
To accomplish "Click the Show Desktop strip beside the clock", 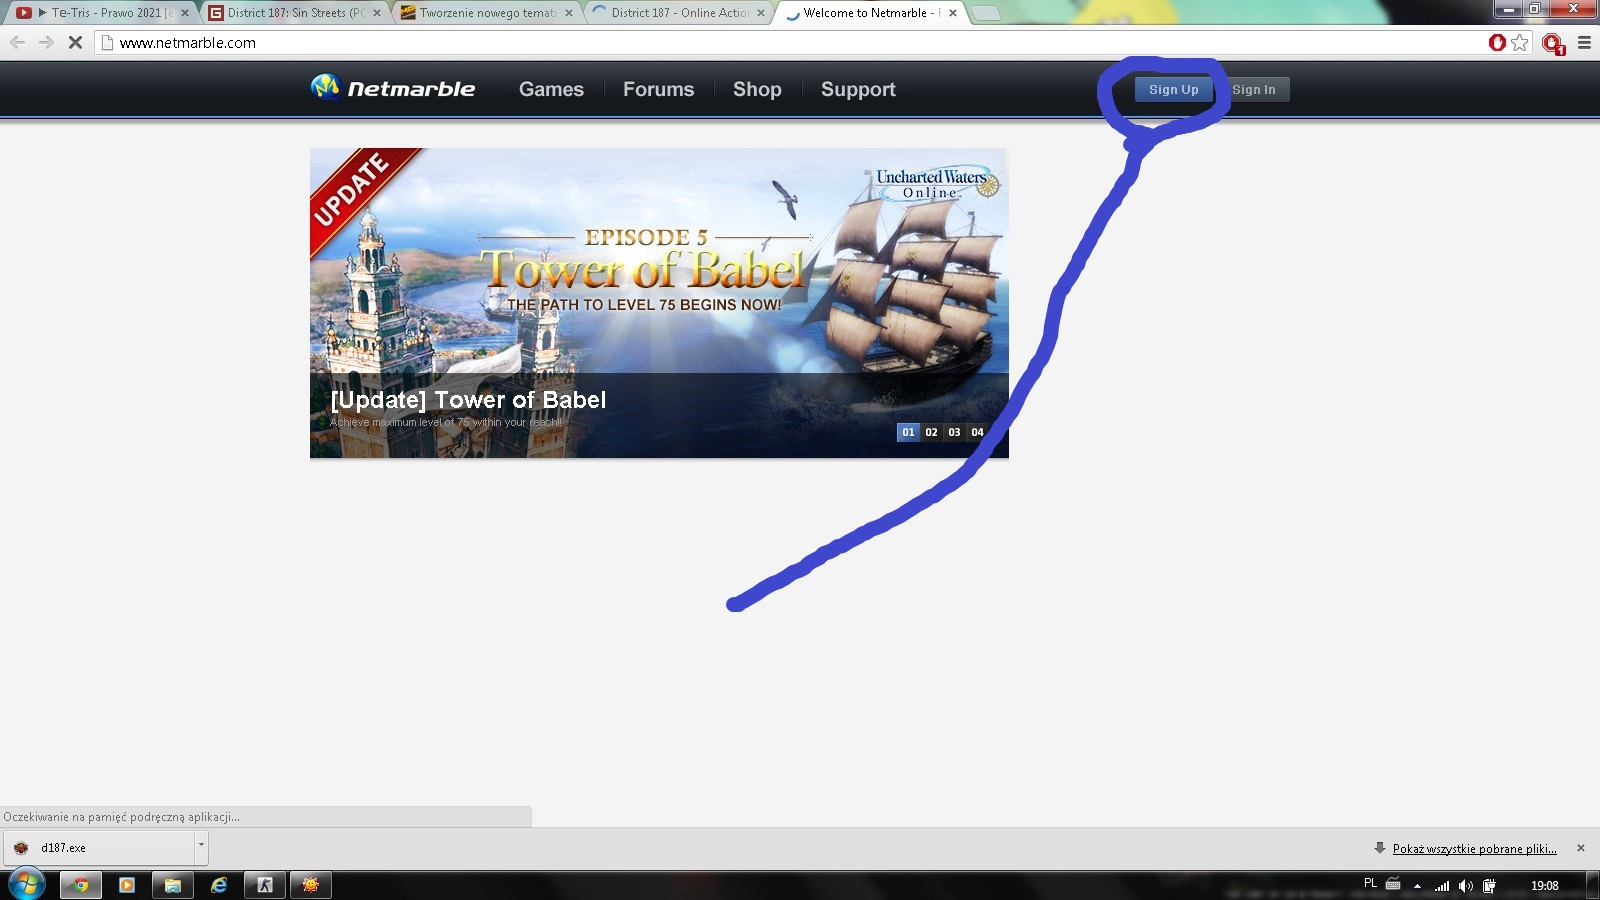I will (1592, 885).
